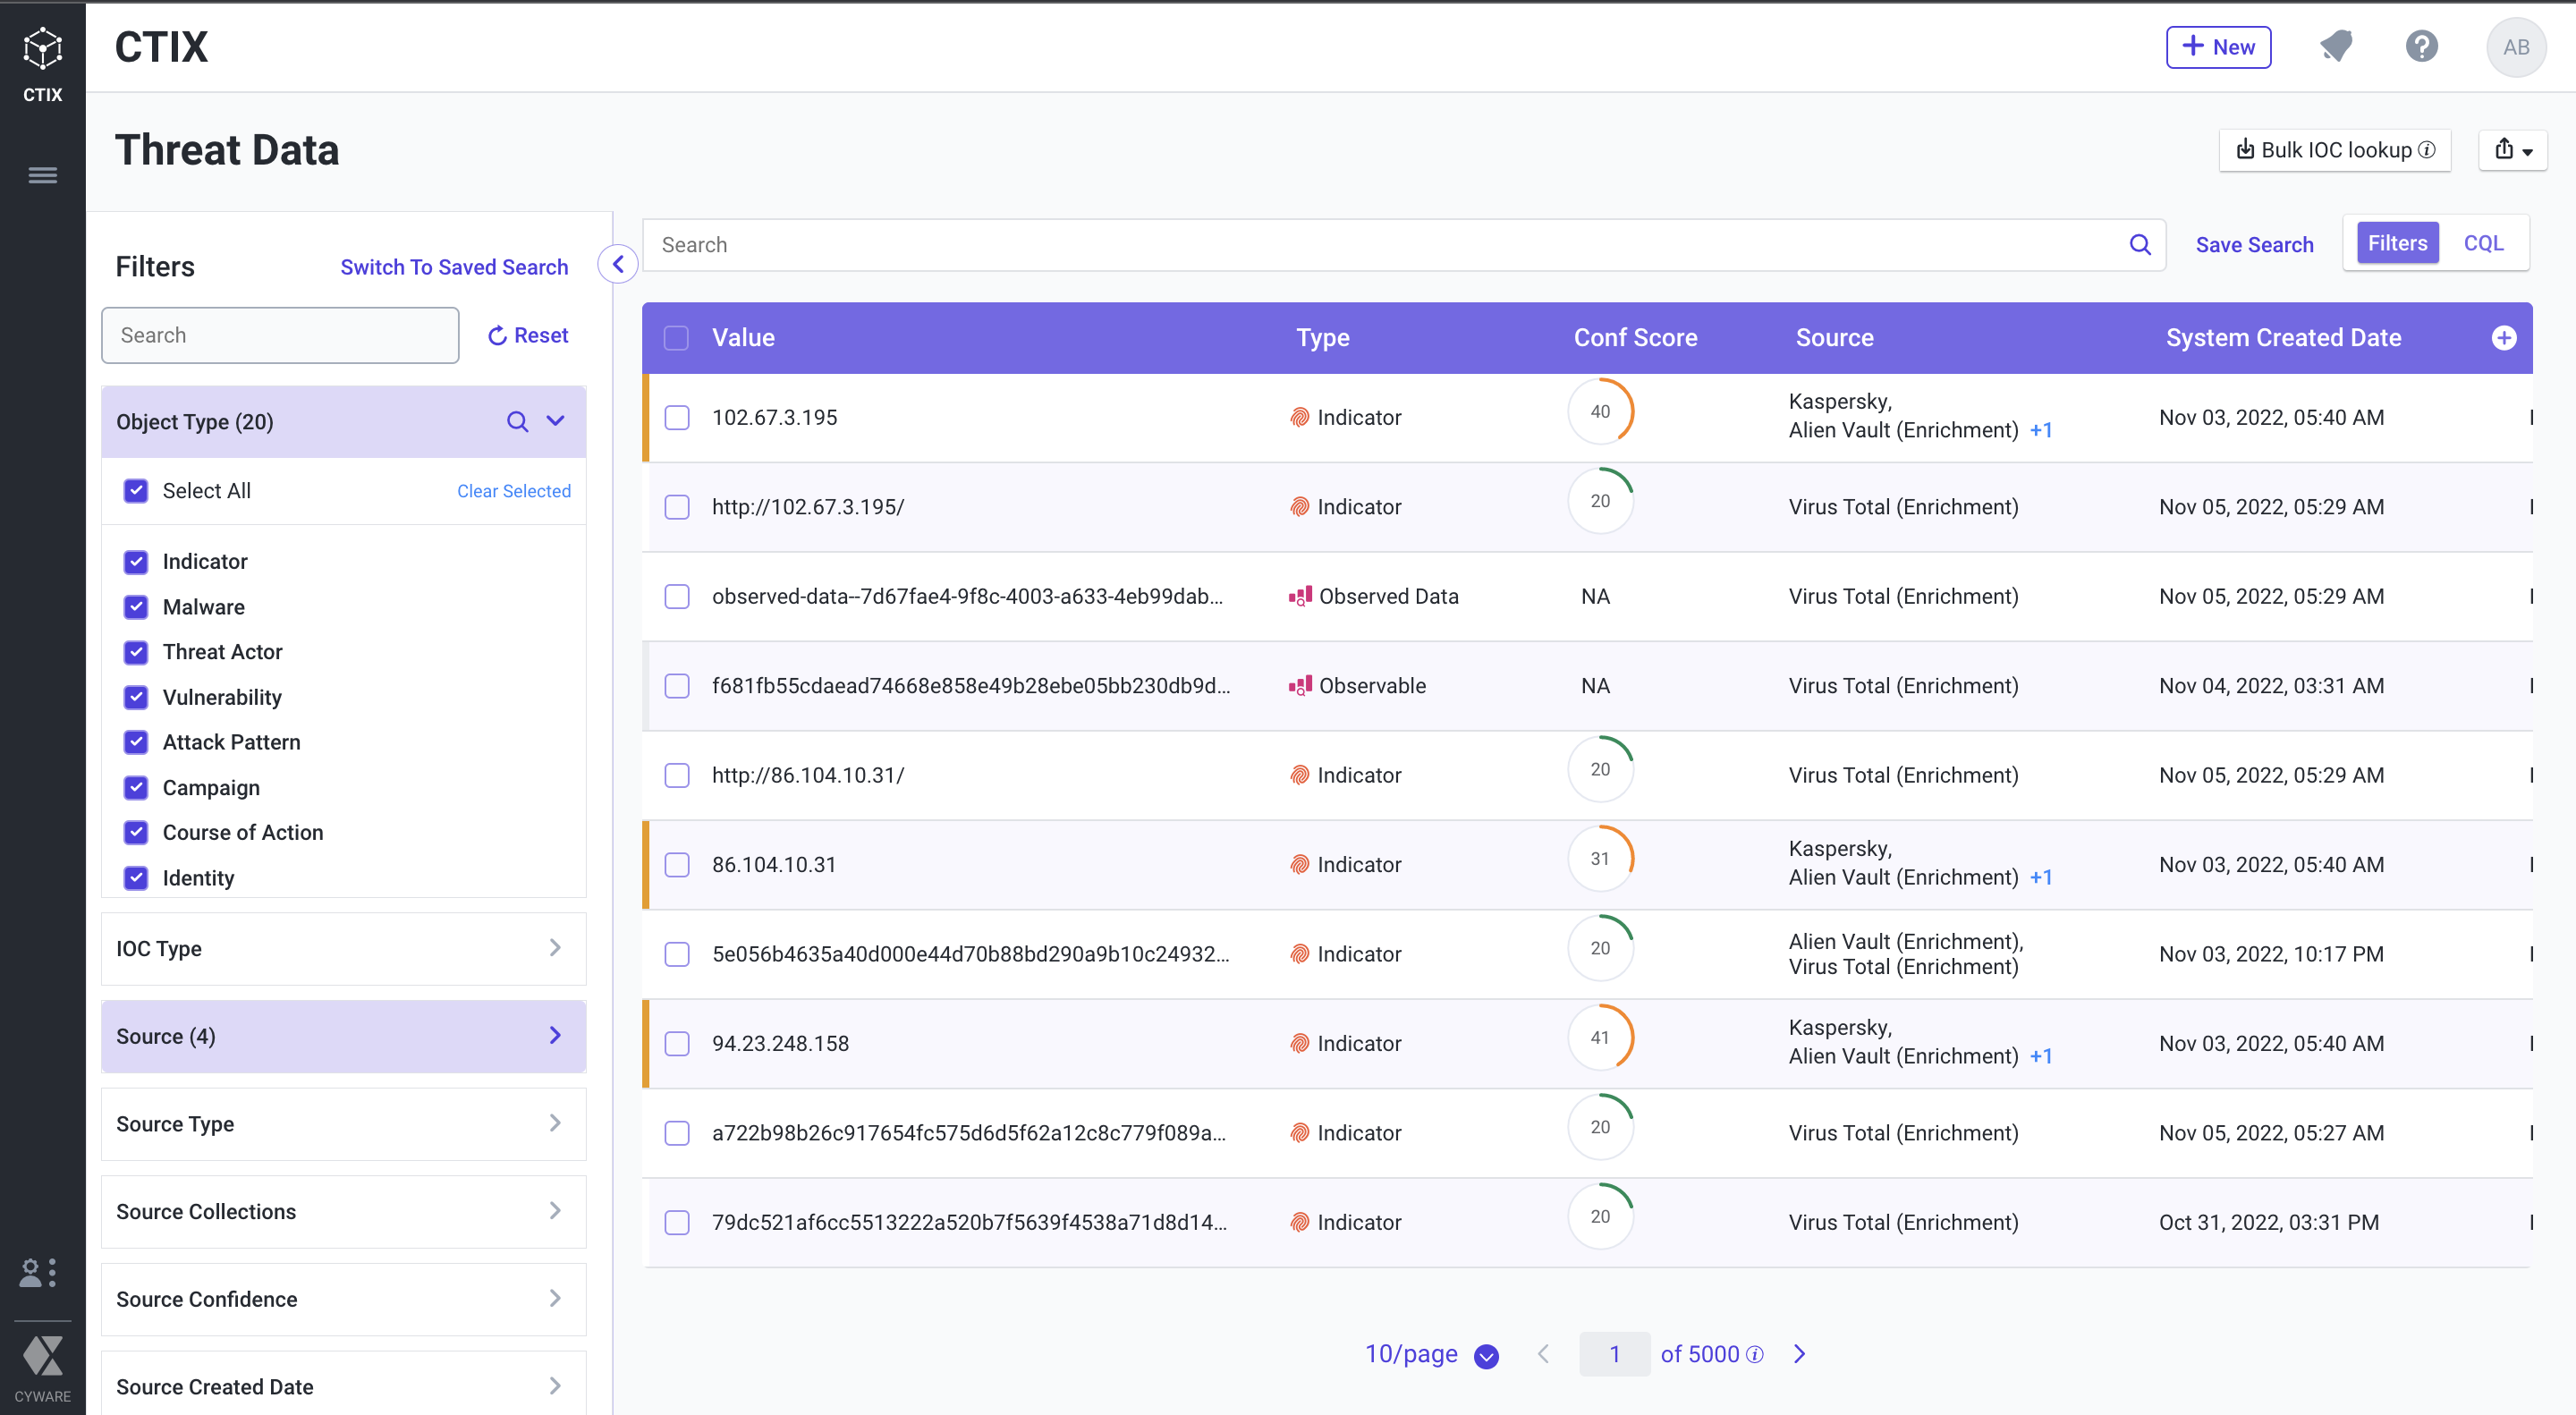Image resolution: width=2576 pixels, height=1415 pixels.
Task: Click Switch To Saved Search link
Action: click(454, 267)
